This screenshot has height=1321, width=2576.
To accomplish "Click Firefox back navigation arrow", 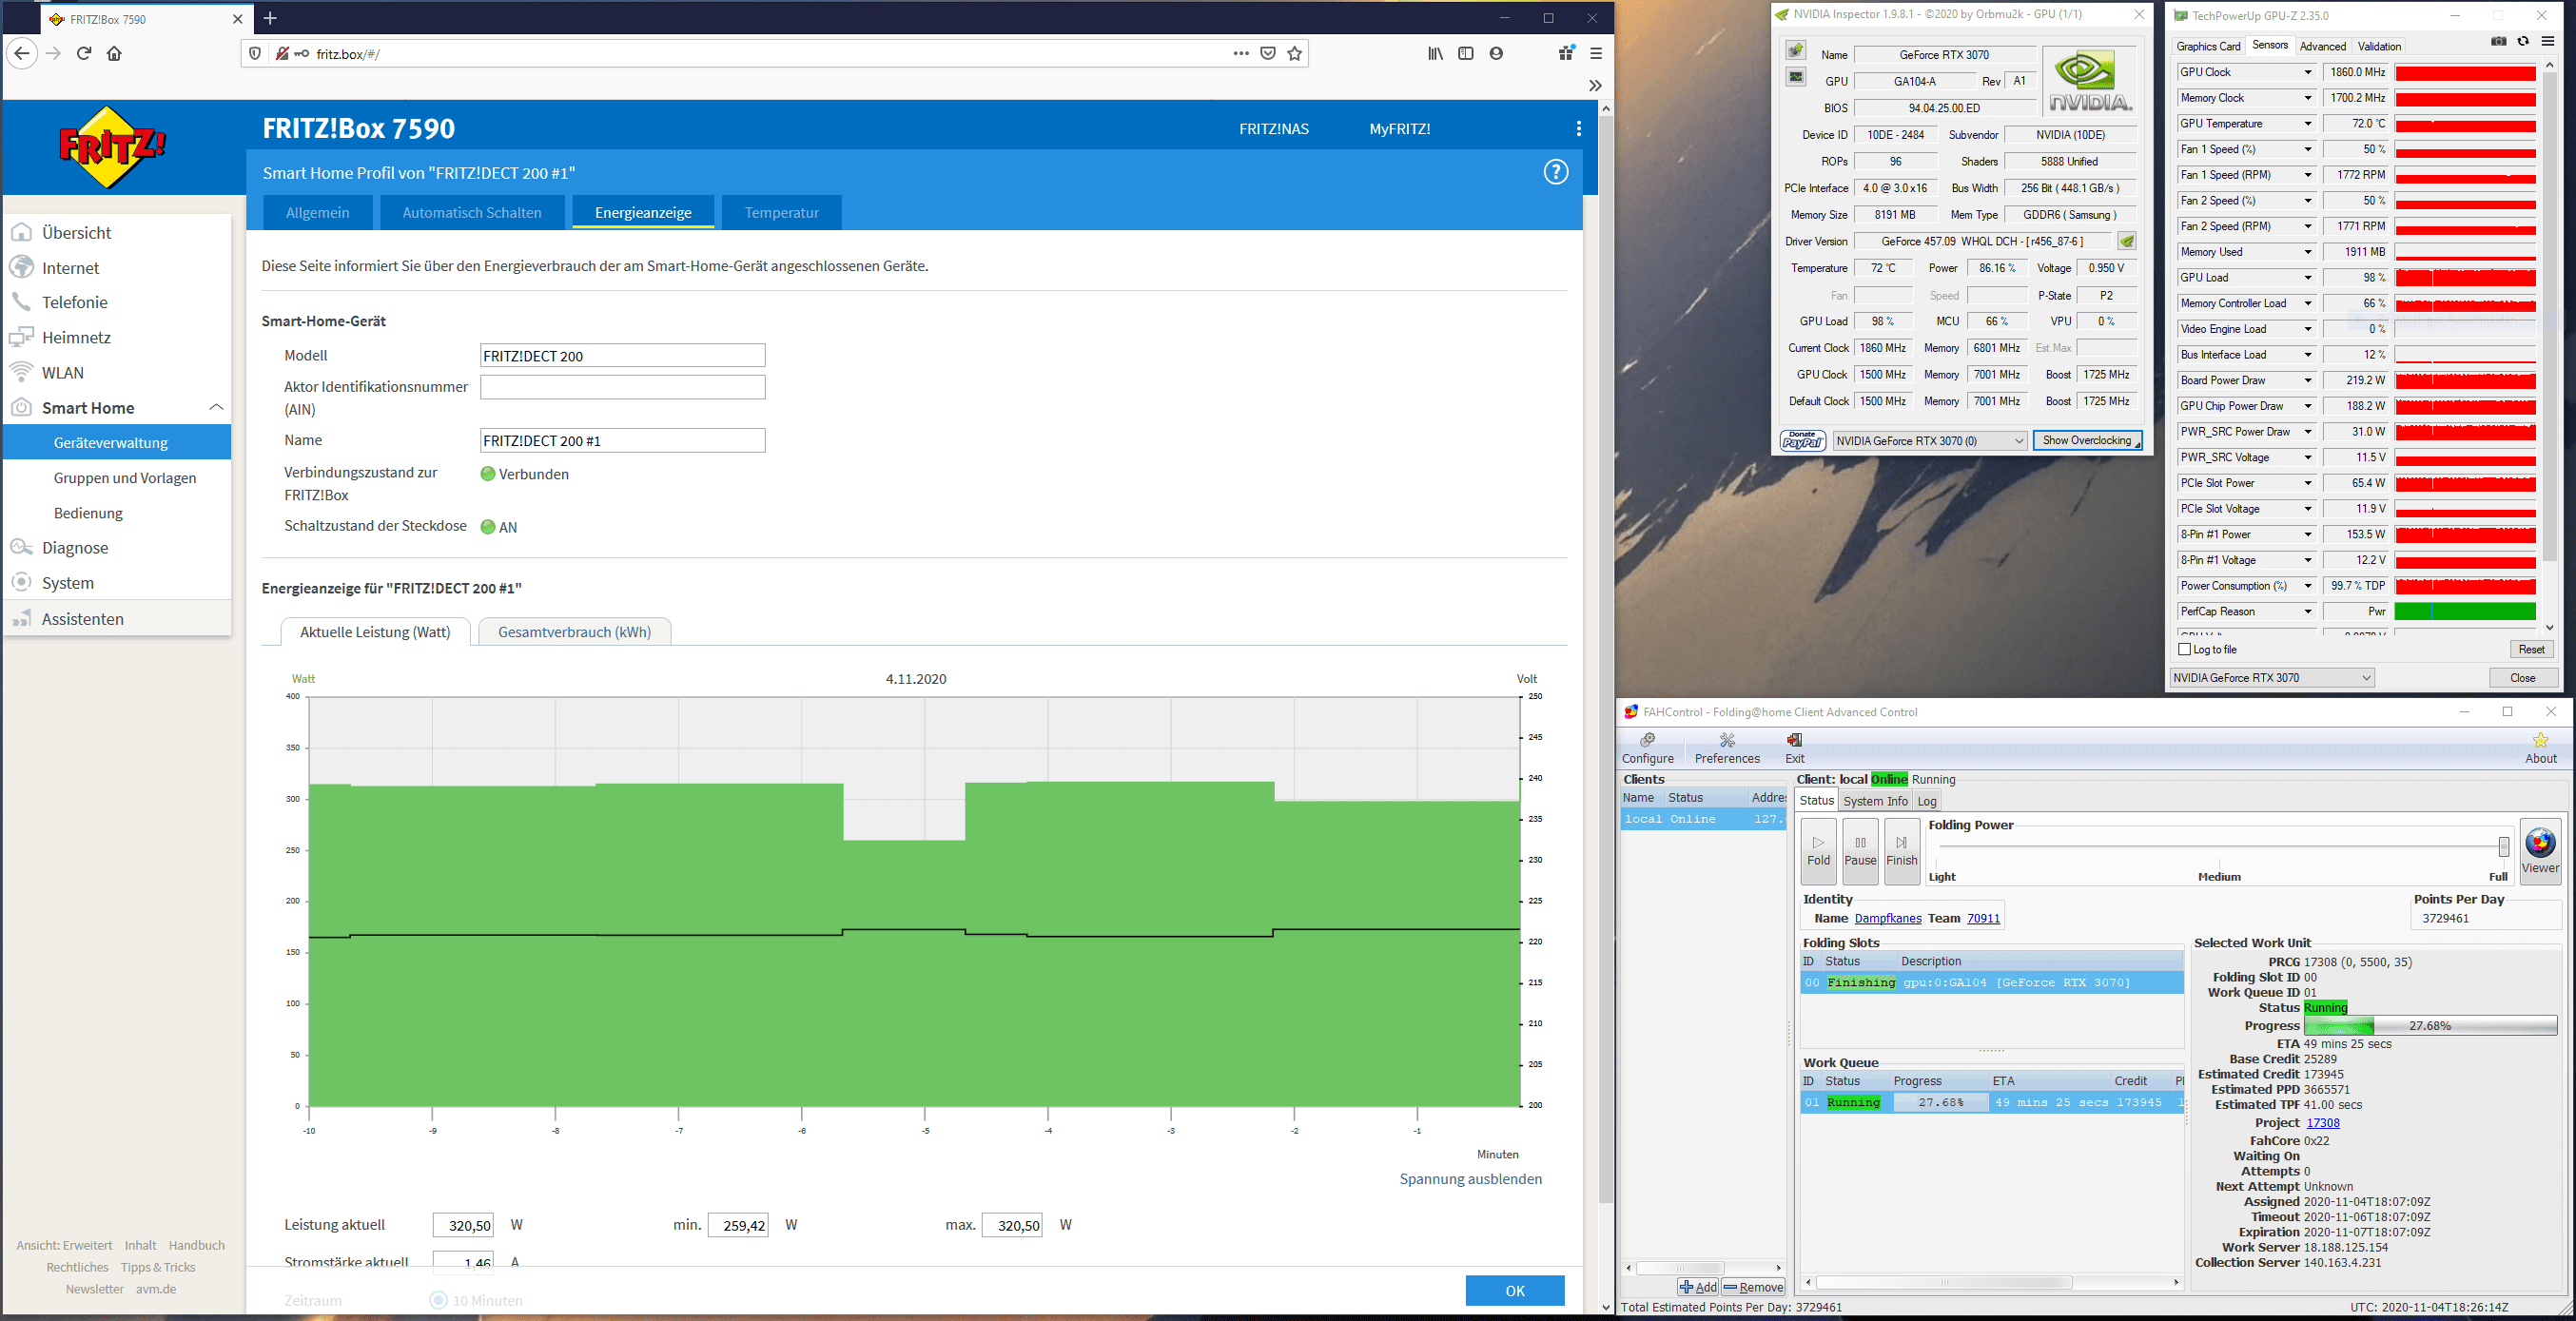I will point(22,53).
